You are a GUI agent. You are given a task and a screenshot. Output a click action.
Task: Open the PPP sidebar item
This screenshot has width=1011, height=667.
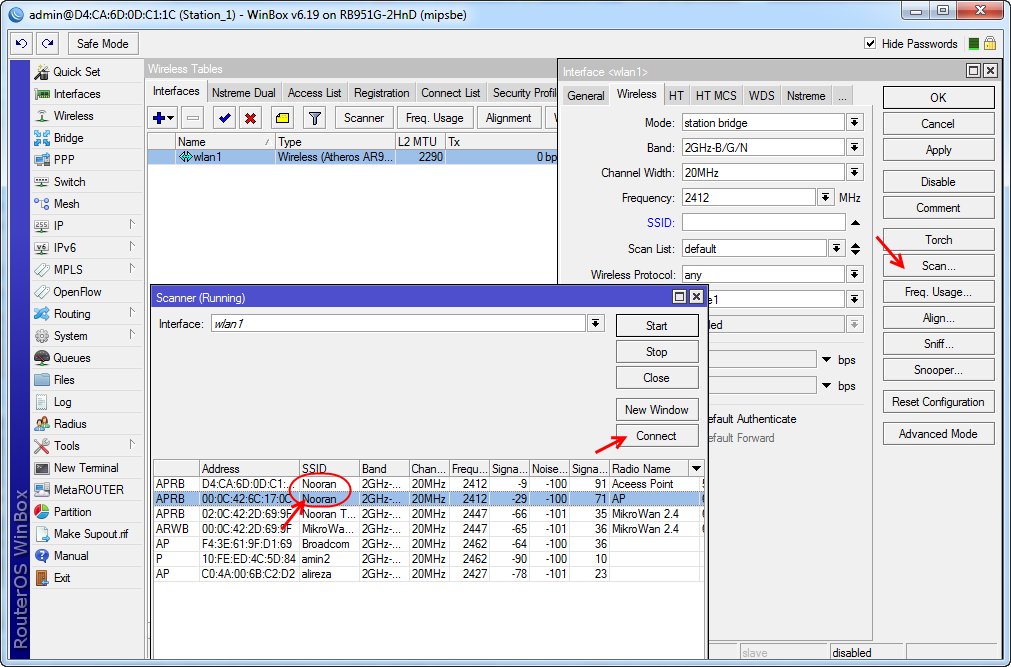[x=64, y=160]
